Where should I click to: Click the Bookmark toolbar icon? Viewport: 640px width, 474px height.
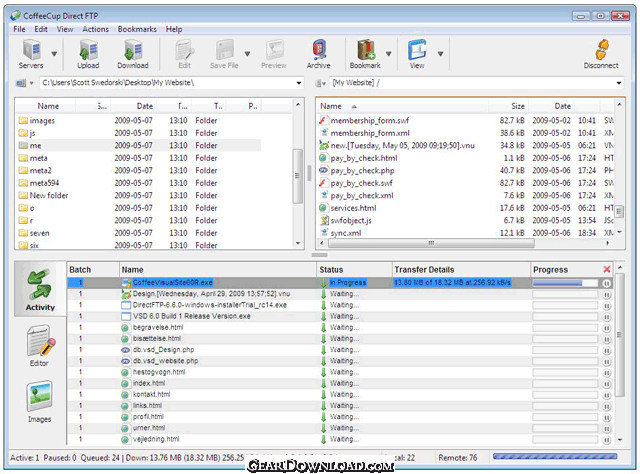(365, 53)
